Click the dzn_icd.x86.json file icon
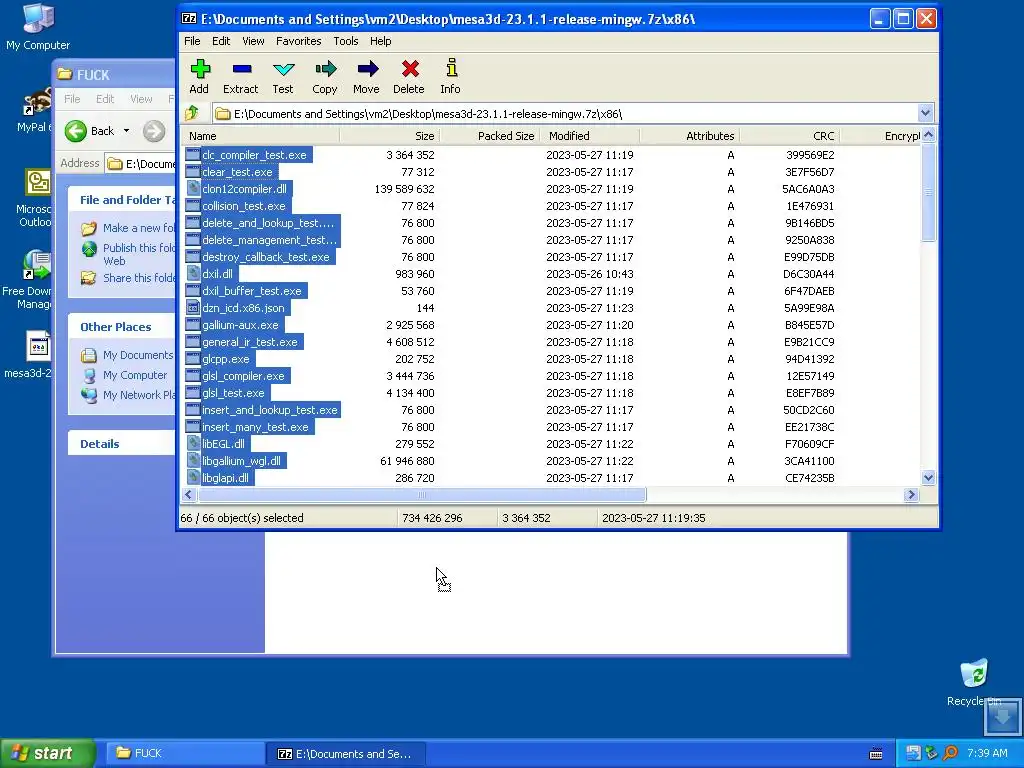Viewport: 1024px width, 768px height. click(x=193, y=308)
